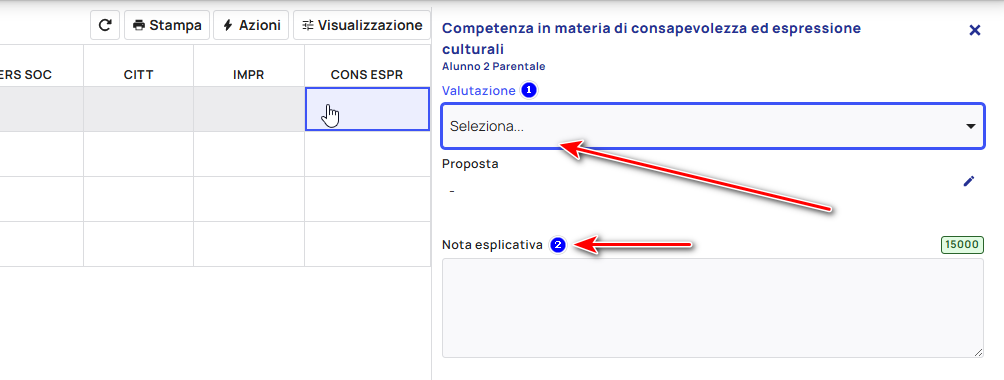Edit the Proposta with pencil icon

pos(969,181)
